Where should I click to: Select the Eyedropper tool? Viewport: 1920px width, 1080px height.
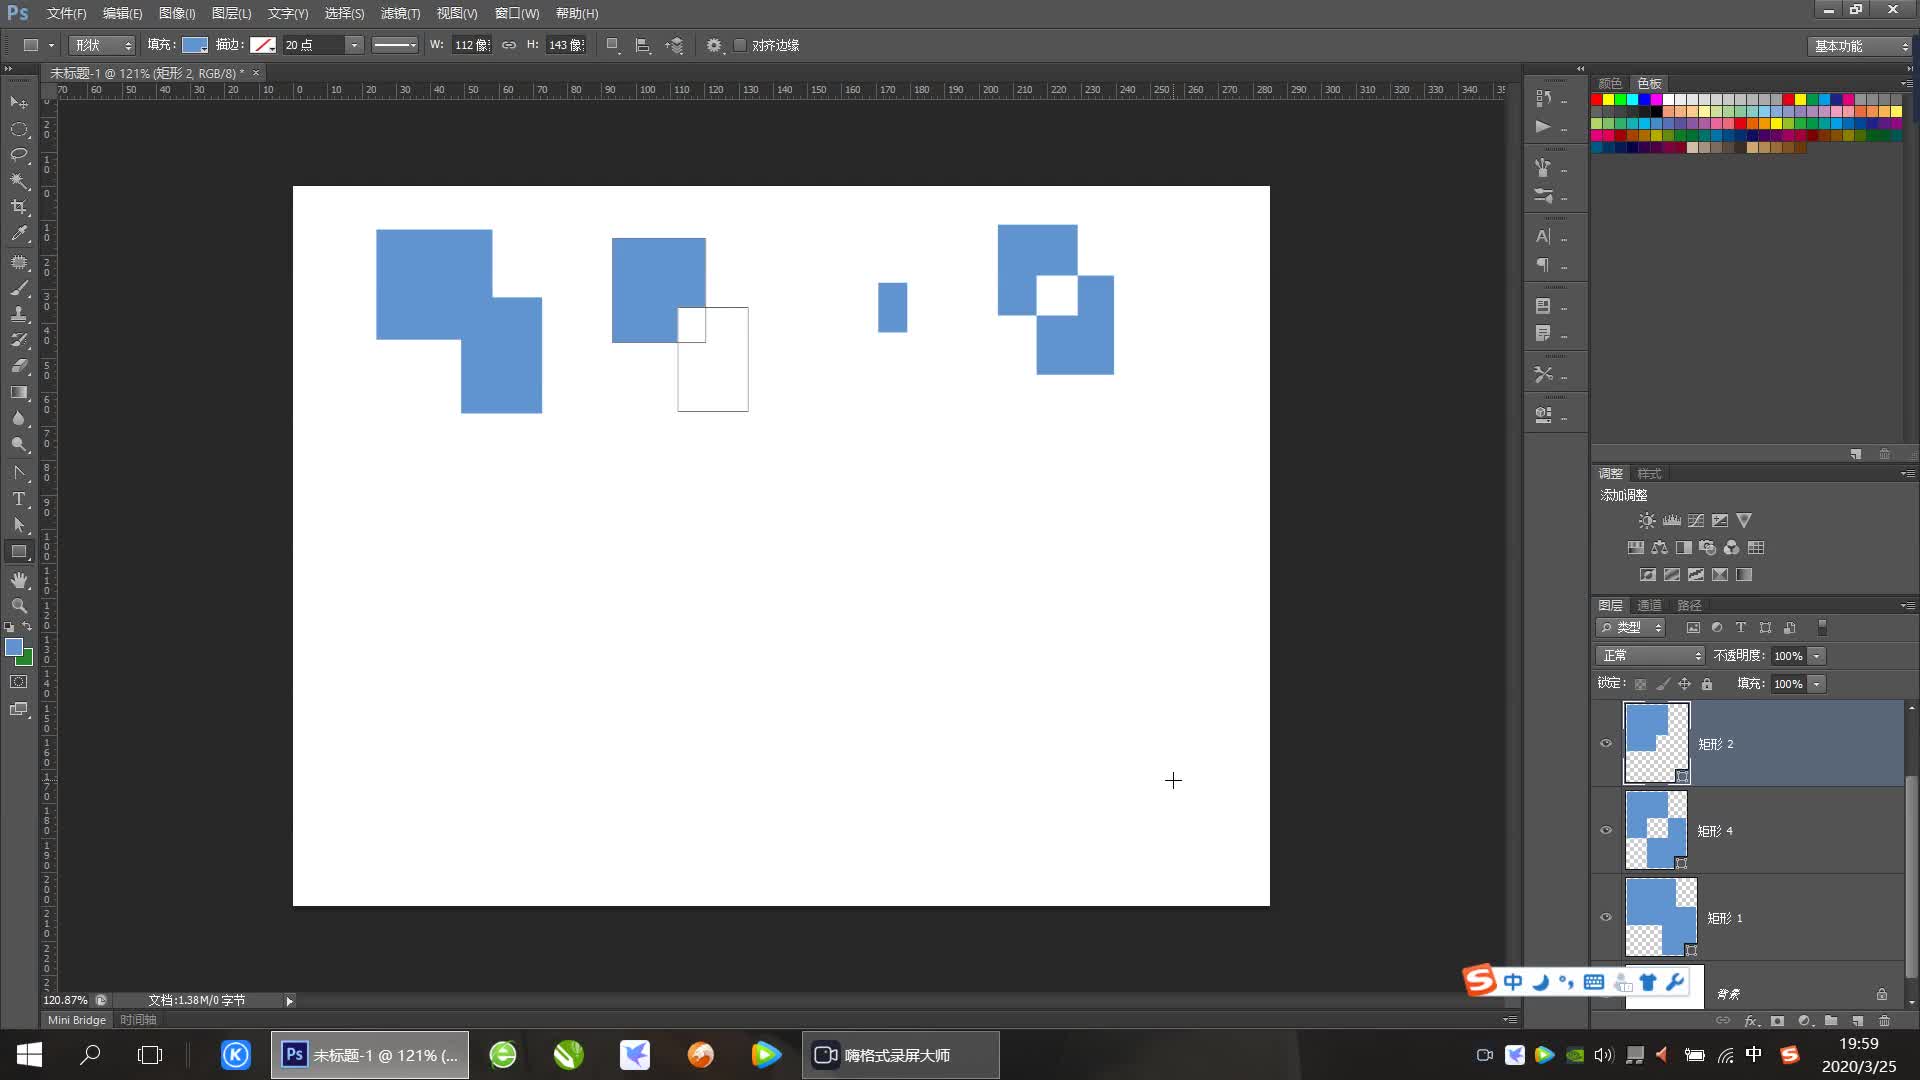19,234
